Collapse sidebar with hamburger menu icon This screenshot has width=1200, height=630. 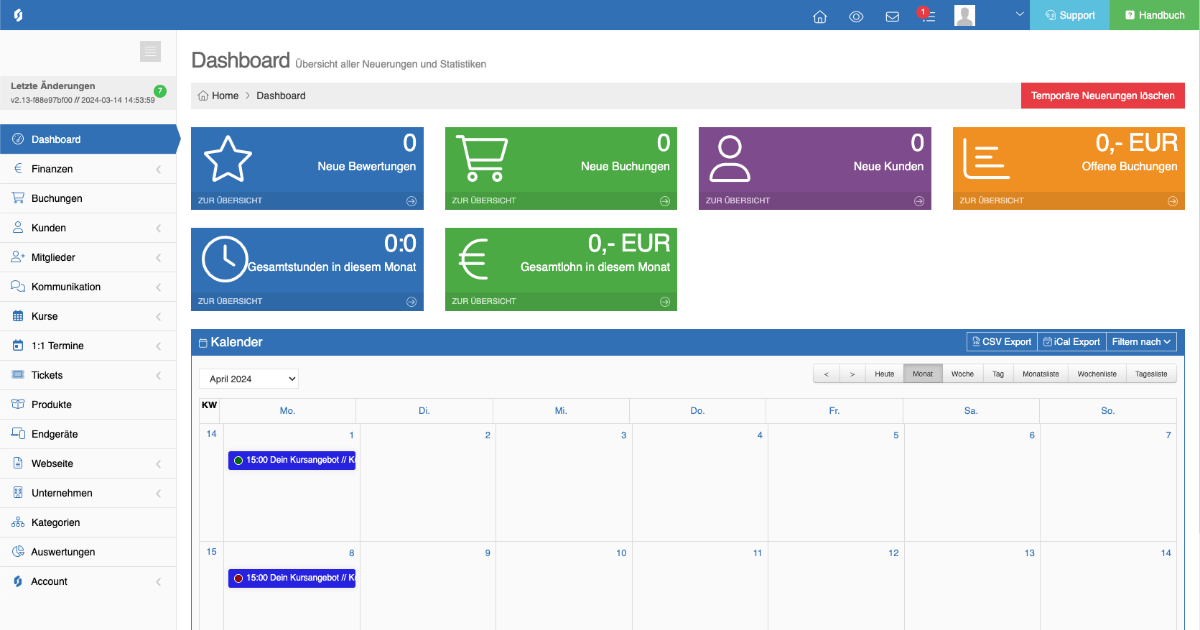click(150, 51)
